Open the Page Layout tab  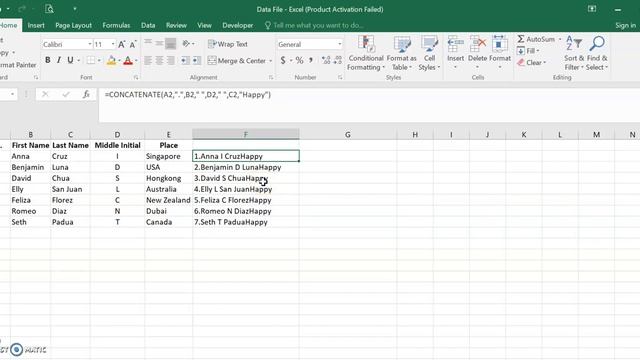(73, 25)
